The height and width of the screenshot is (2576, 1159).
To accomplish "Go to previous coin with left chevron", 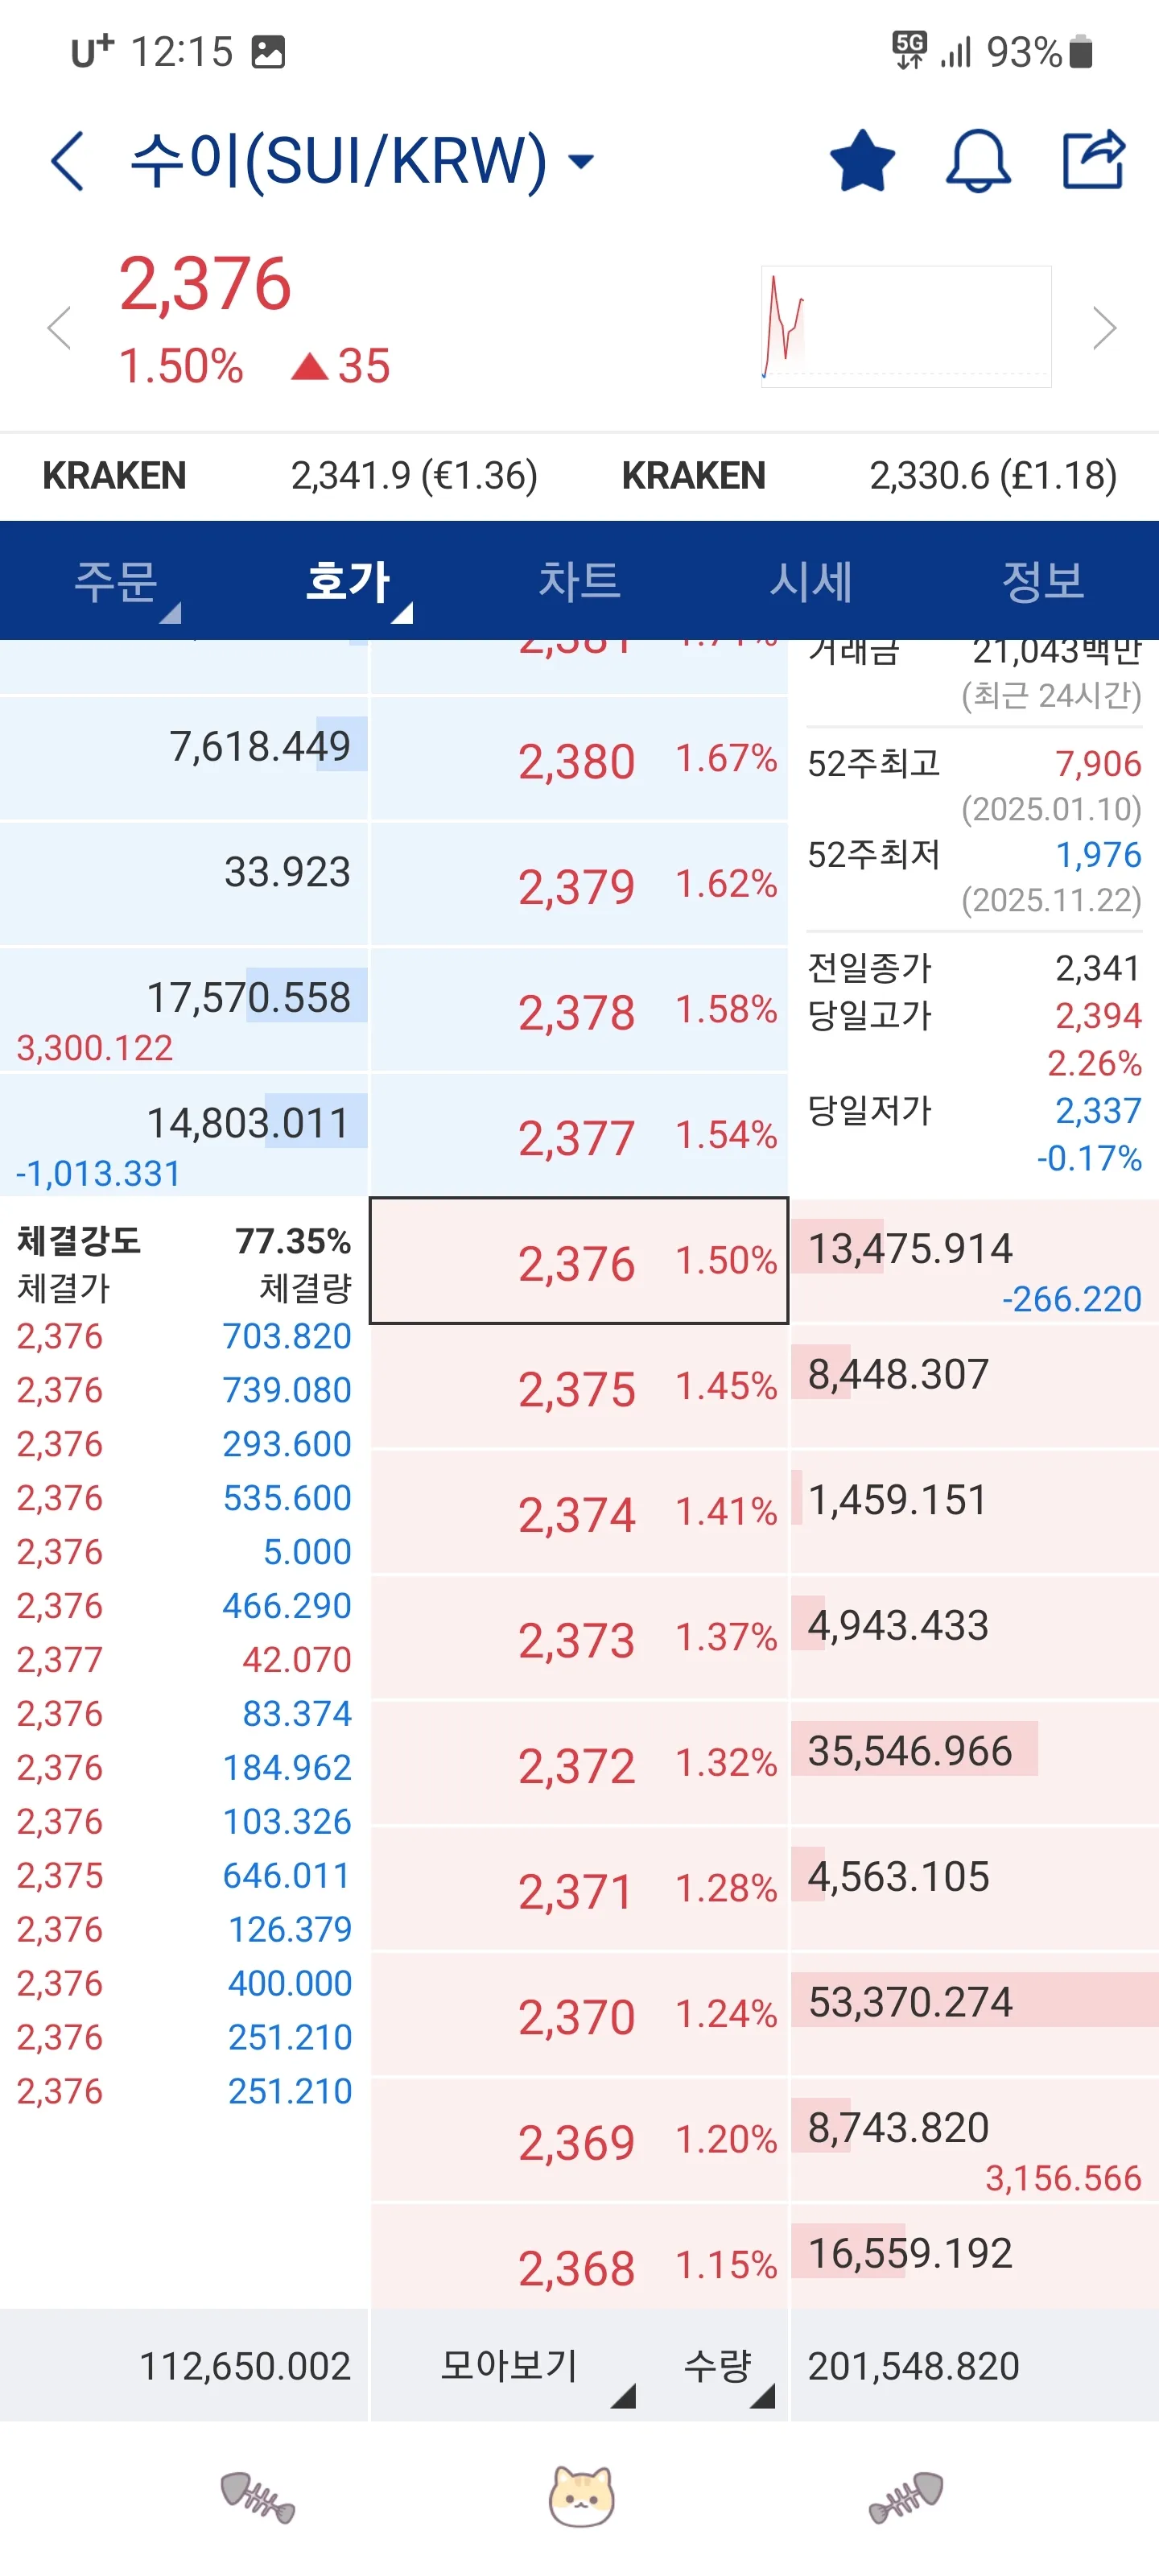I will pos(60,328).
